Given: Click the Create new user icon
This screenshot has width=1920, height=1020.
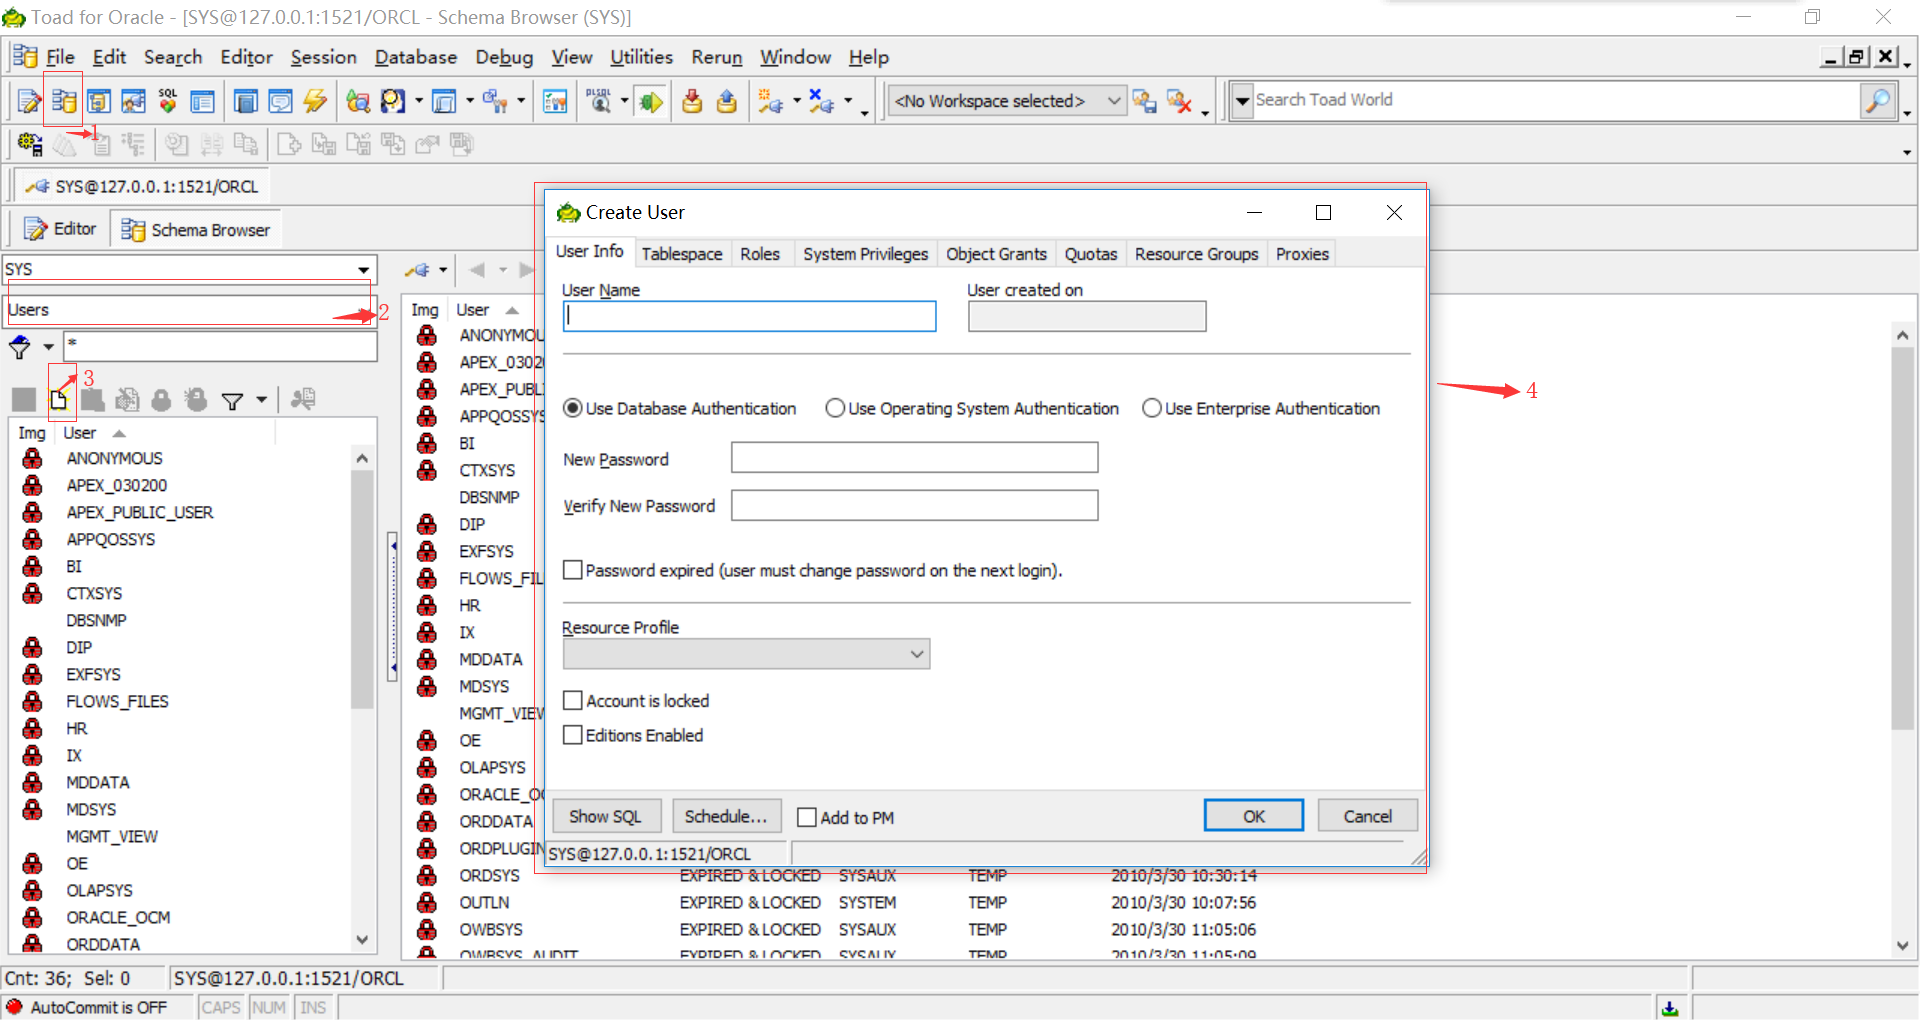Looking at the screenshot, I should (x=59, y=400).
